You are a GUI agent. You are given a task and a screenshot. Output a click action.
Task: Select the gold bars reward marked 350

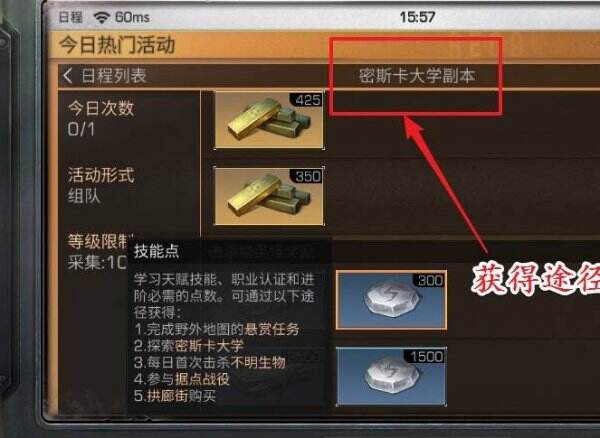pyautogui.click(x=269, y=196)
